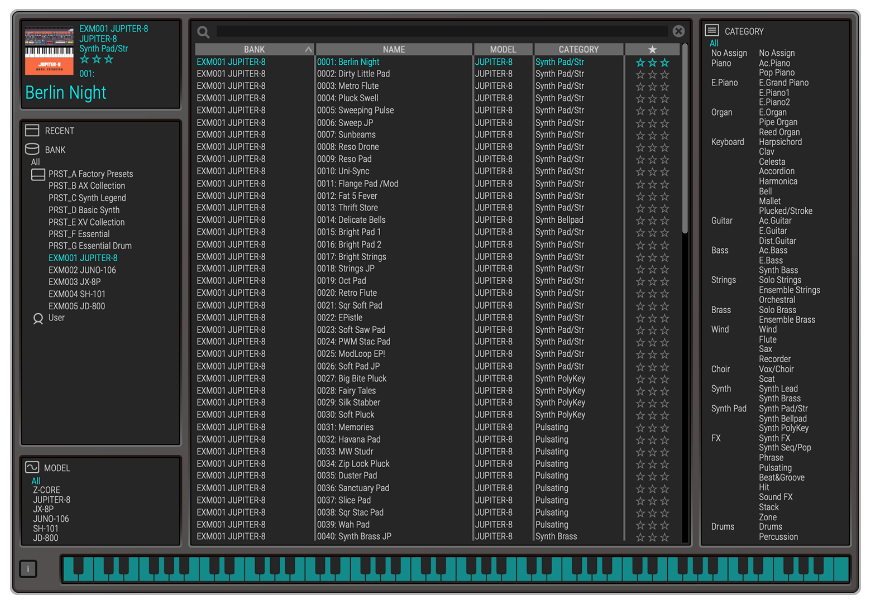
Task: Set star rating for Metro Flute
Action: [652, 86]
